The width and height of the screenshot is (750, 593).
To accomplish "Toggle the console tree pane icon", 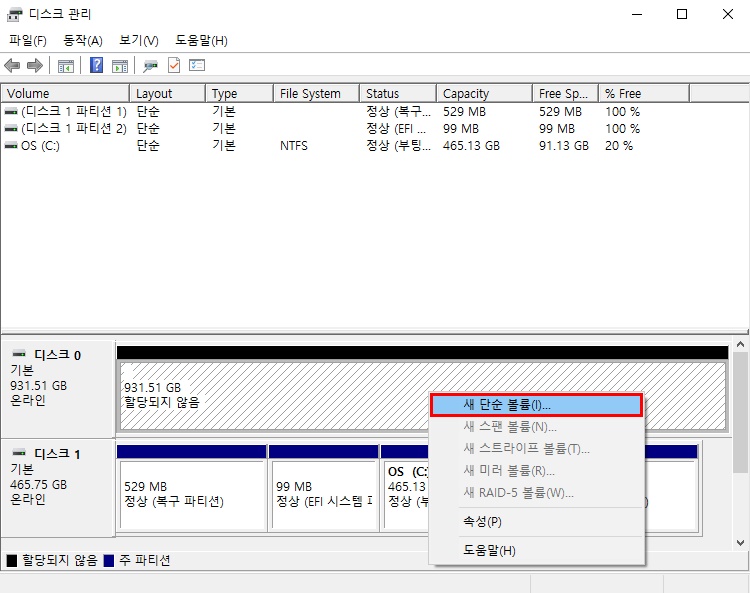I will tap(66, 66).
